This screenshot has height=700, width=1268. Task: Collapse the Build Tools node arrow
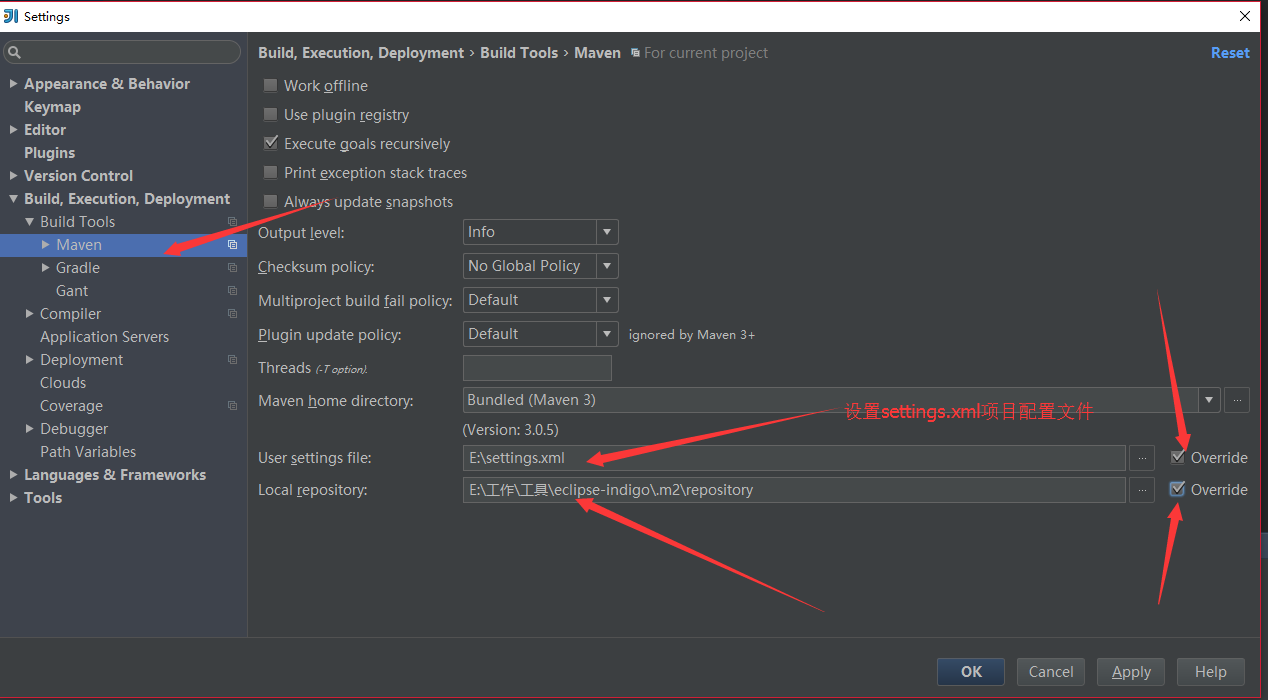(29, 222)
